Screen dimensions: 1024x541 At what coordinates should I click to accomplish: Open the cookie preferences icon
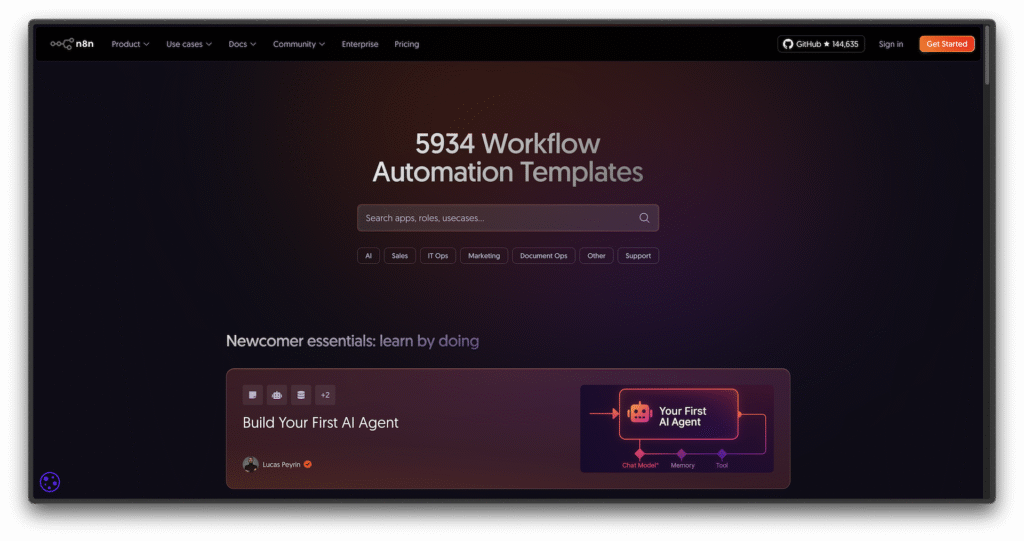pyautogui.click(x=50, y=482)
